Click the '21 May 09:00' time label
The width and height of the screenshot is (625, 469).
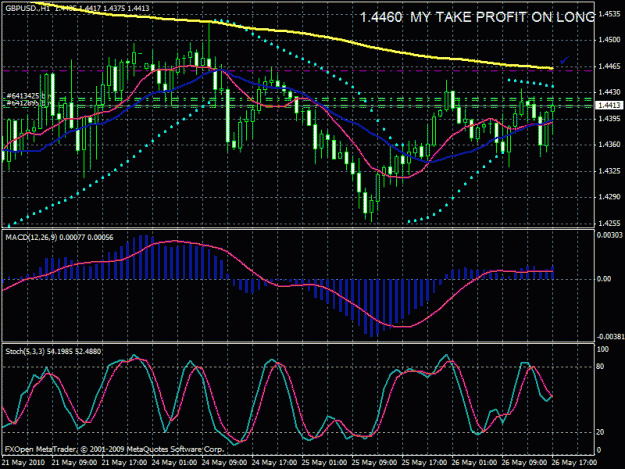pyautogui.click(x=74, y=463)
